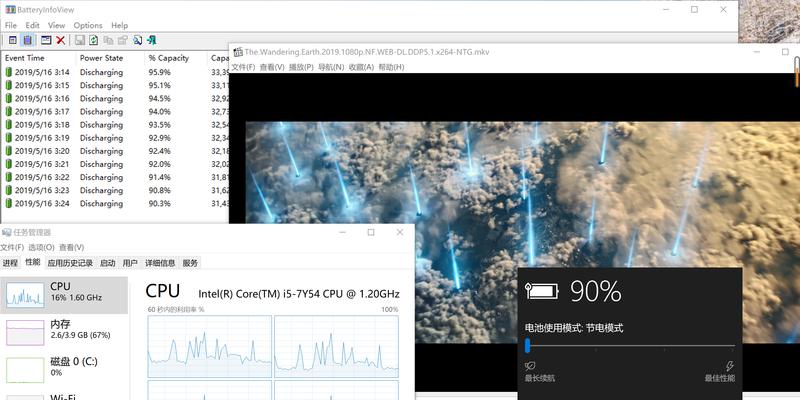Open 帮助(H) menu in media player
Image resolution: width=800 pixels, height=400 pixels.
click(391, 67)
